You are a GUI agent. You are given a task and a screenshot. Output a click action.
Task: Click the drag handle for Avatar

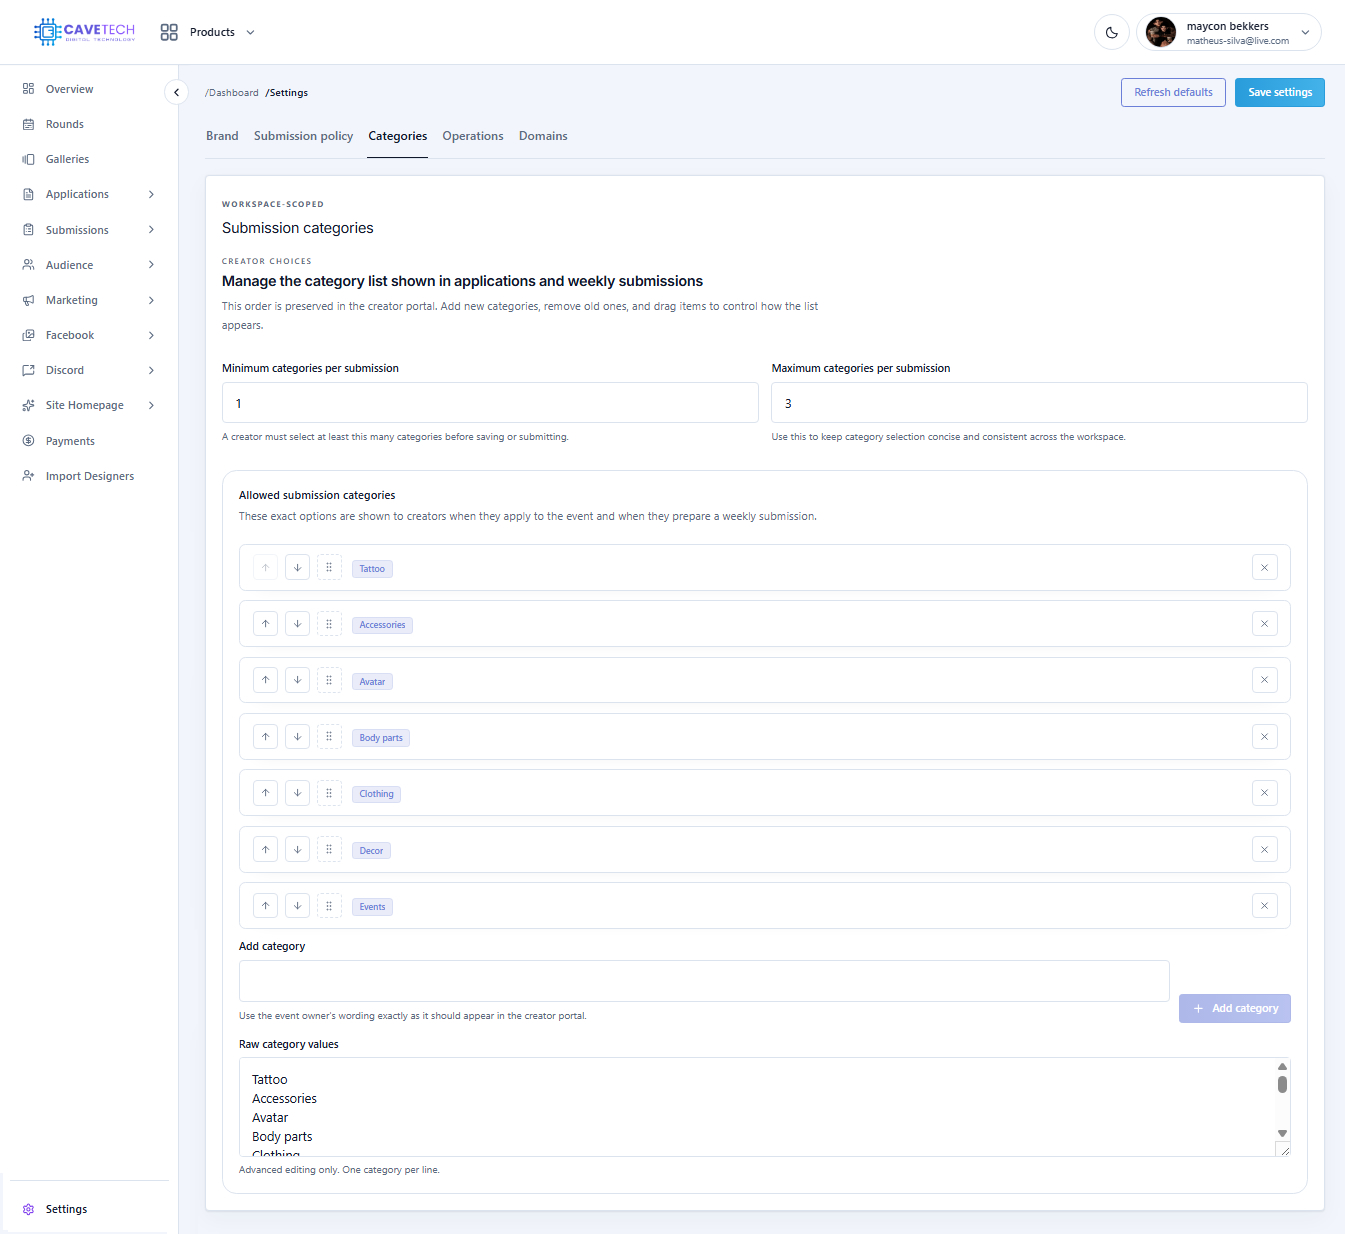tap(329, 680)
